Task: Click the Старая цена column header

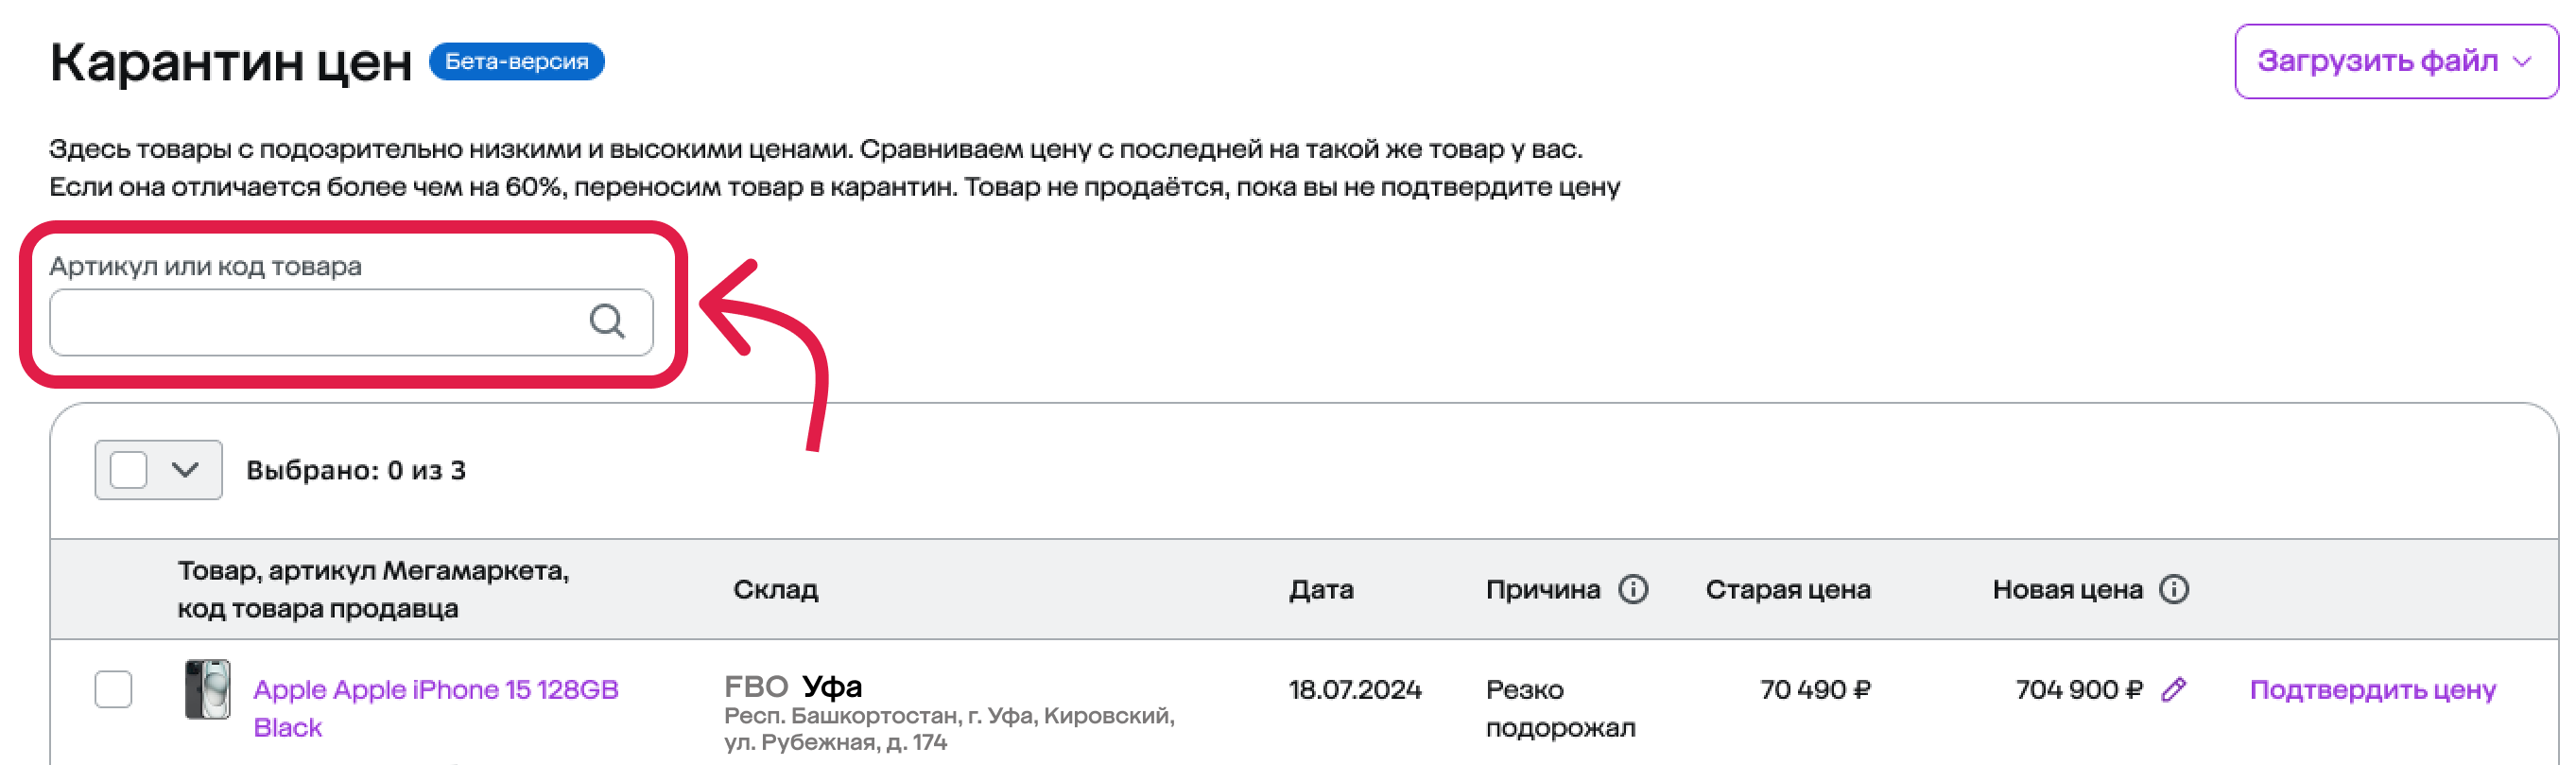Action: click(1787, 590)
